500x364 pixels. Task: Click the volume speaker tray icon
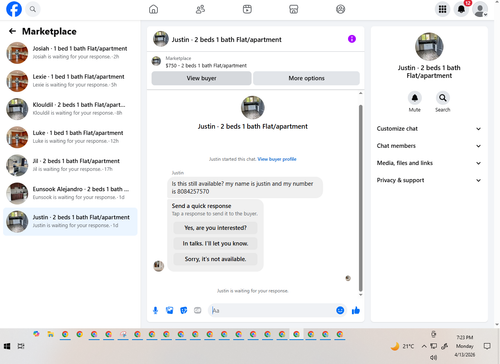[x=433, y=357]
